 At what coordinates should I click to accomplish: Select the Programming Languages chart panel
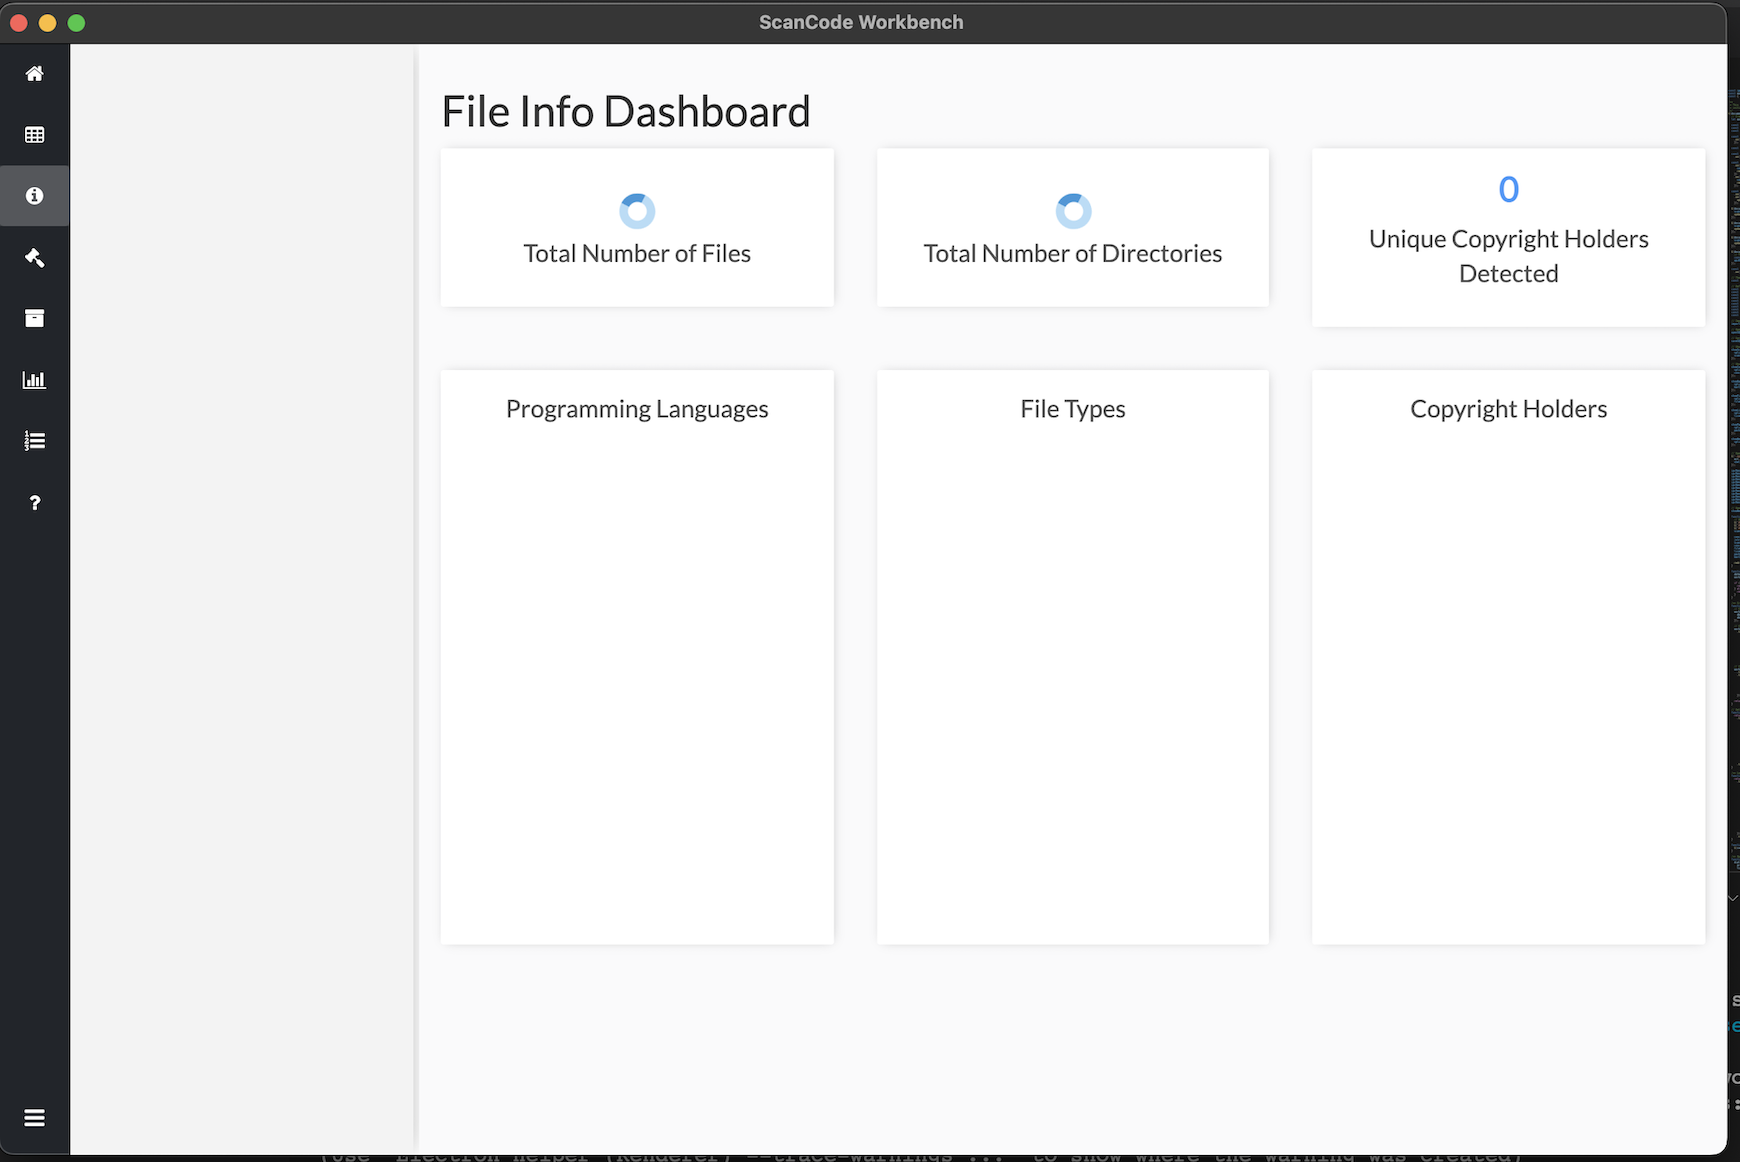coord(637,657)
